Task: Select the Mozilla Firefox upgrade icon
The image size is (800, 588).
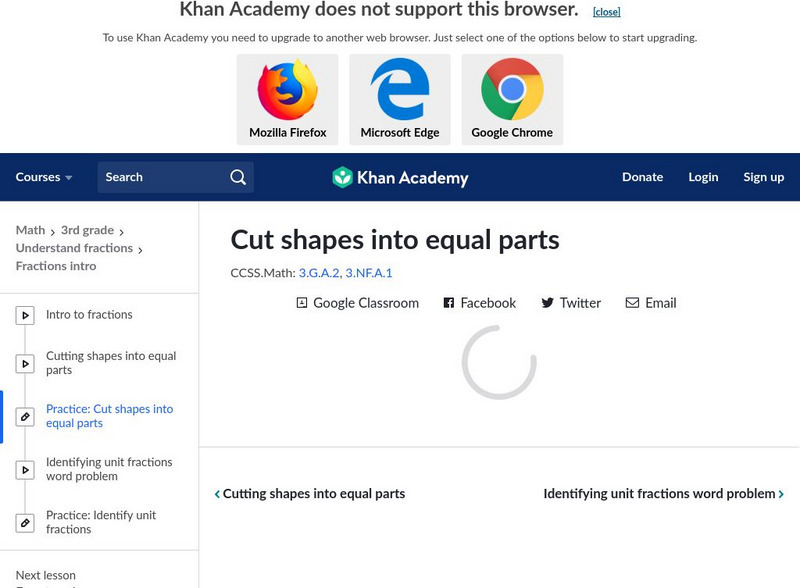Action: click(287, 92)
